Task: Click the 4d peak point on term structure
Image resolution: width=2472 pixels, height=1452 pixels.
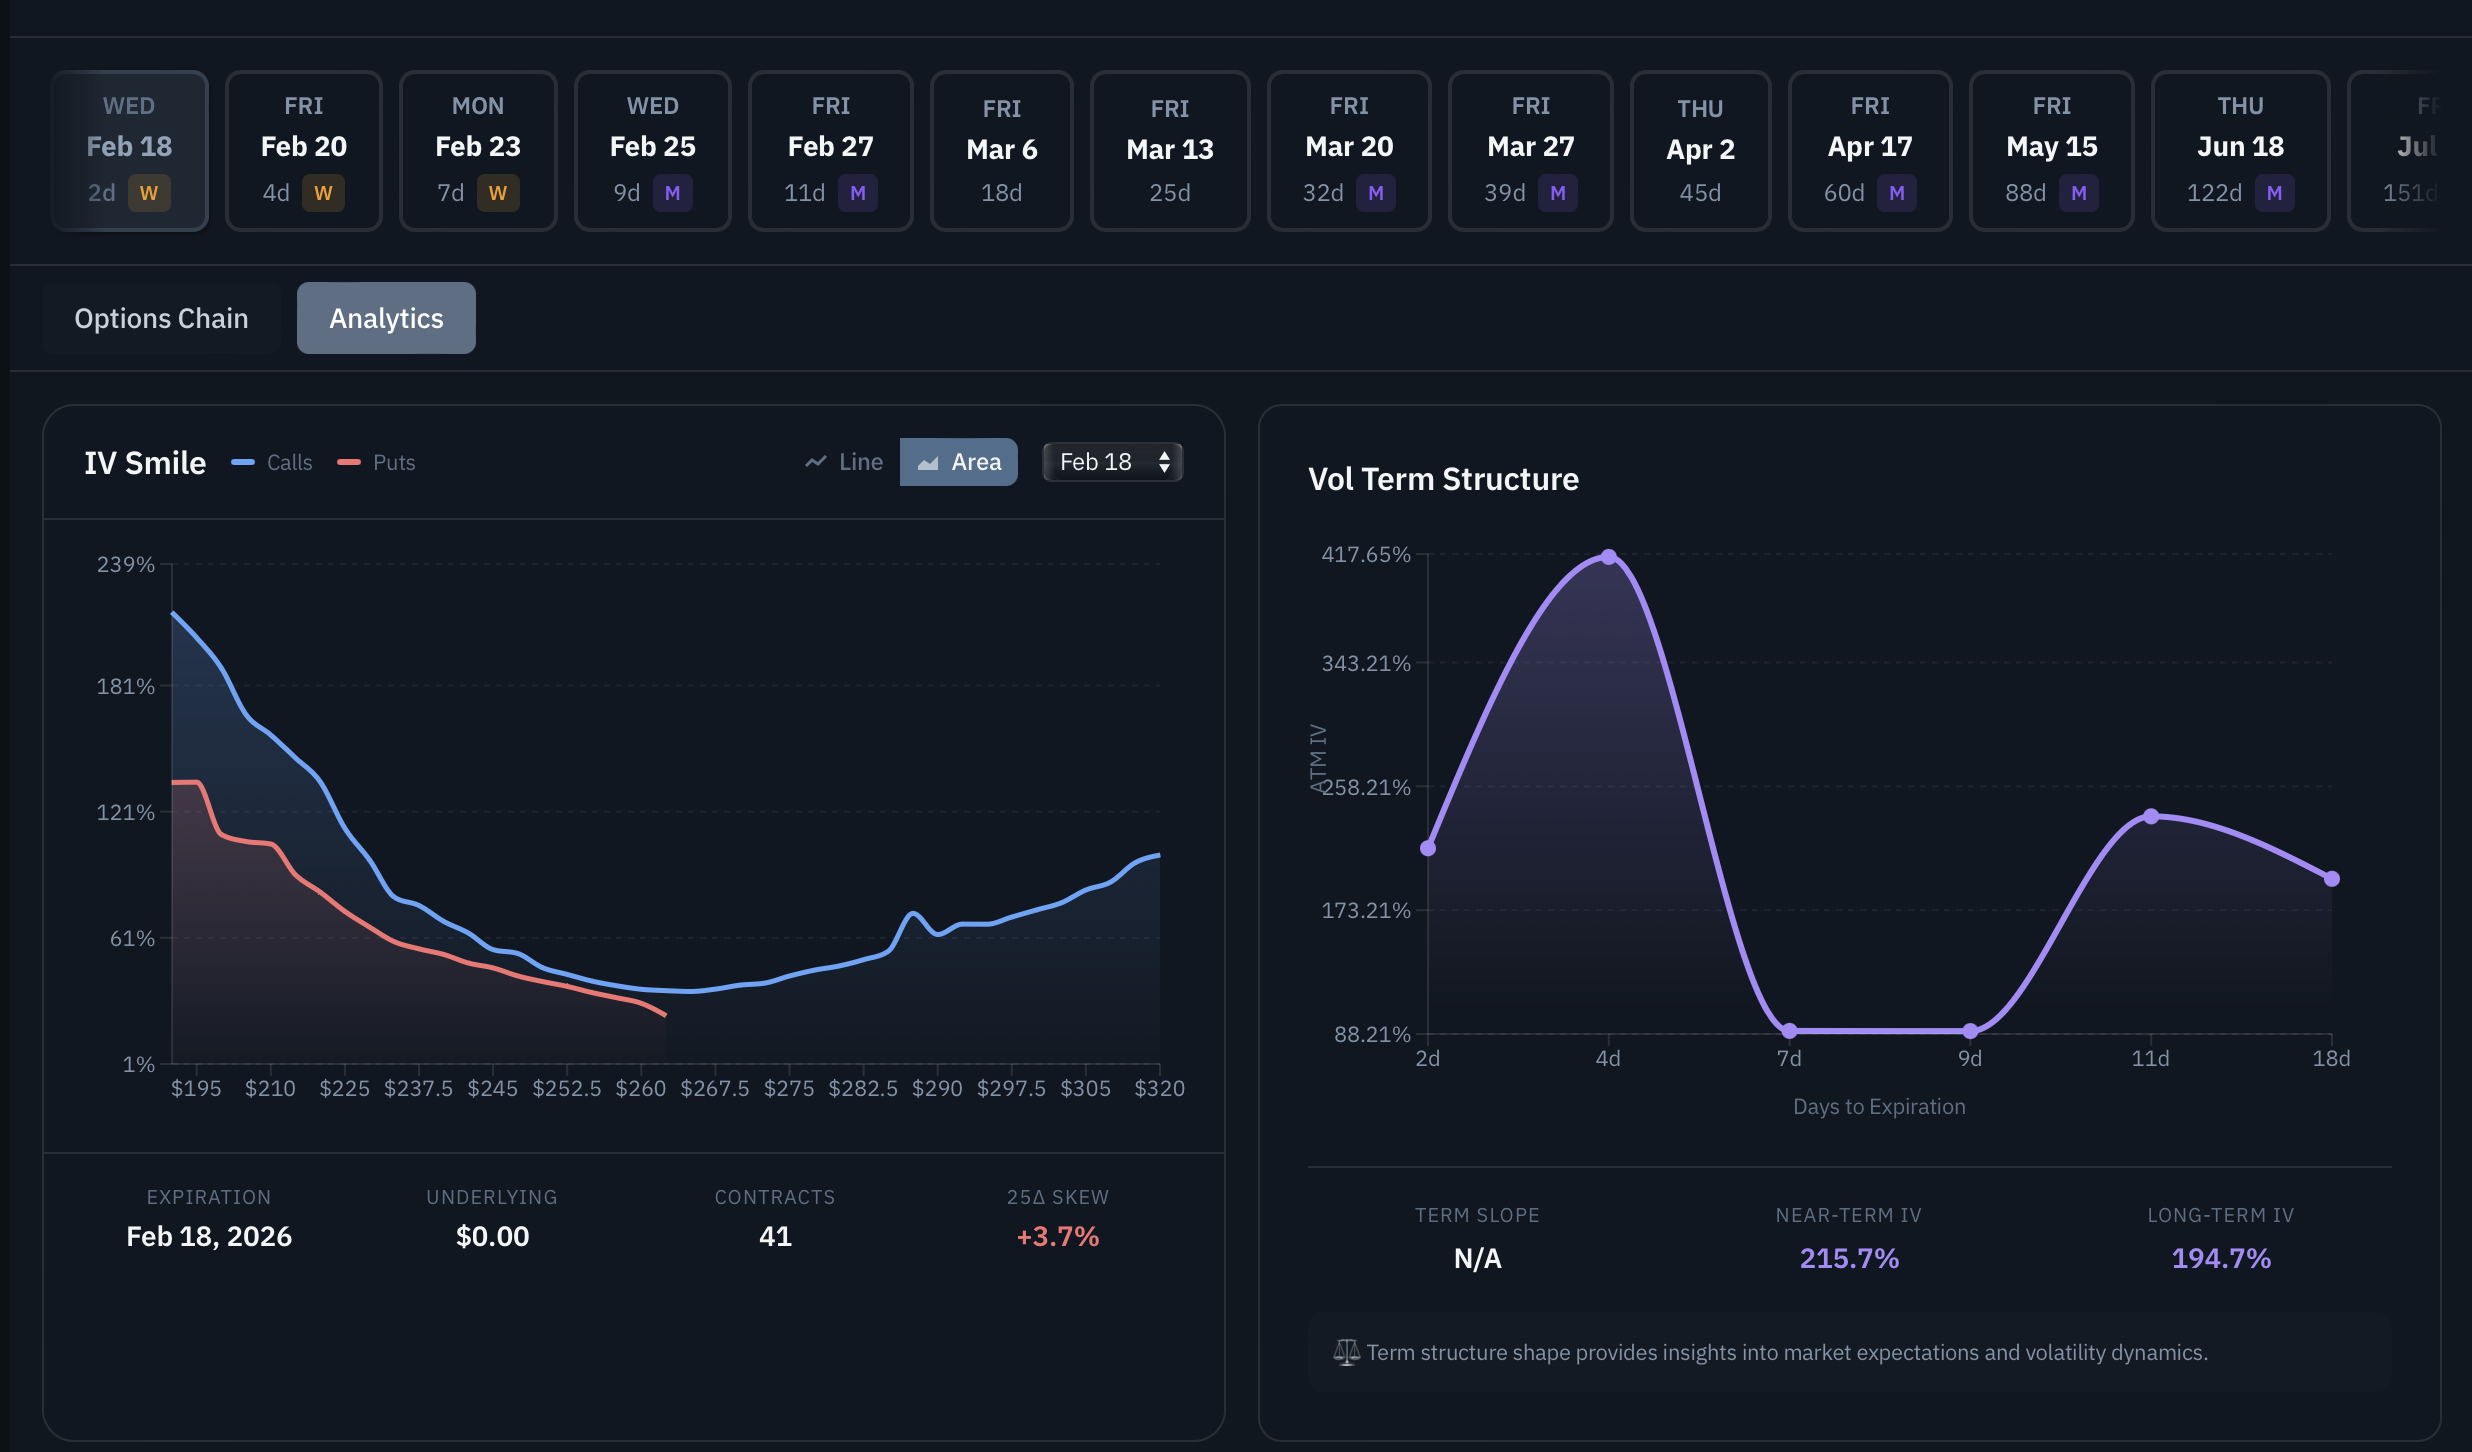Action: 1608,557
